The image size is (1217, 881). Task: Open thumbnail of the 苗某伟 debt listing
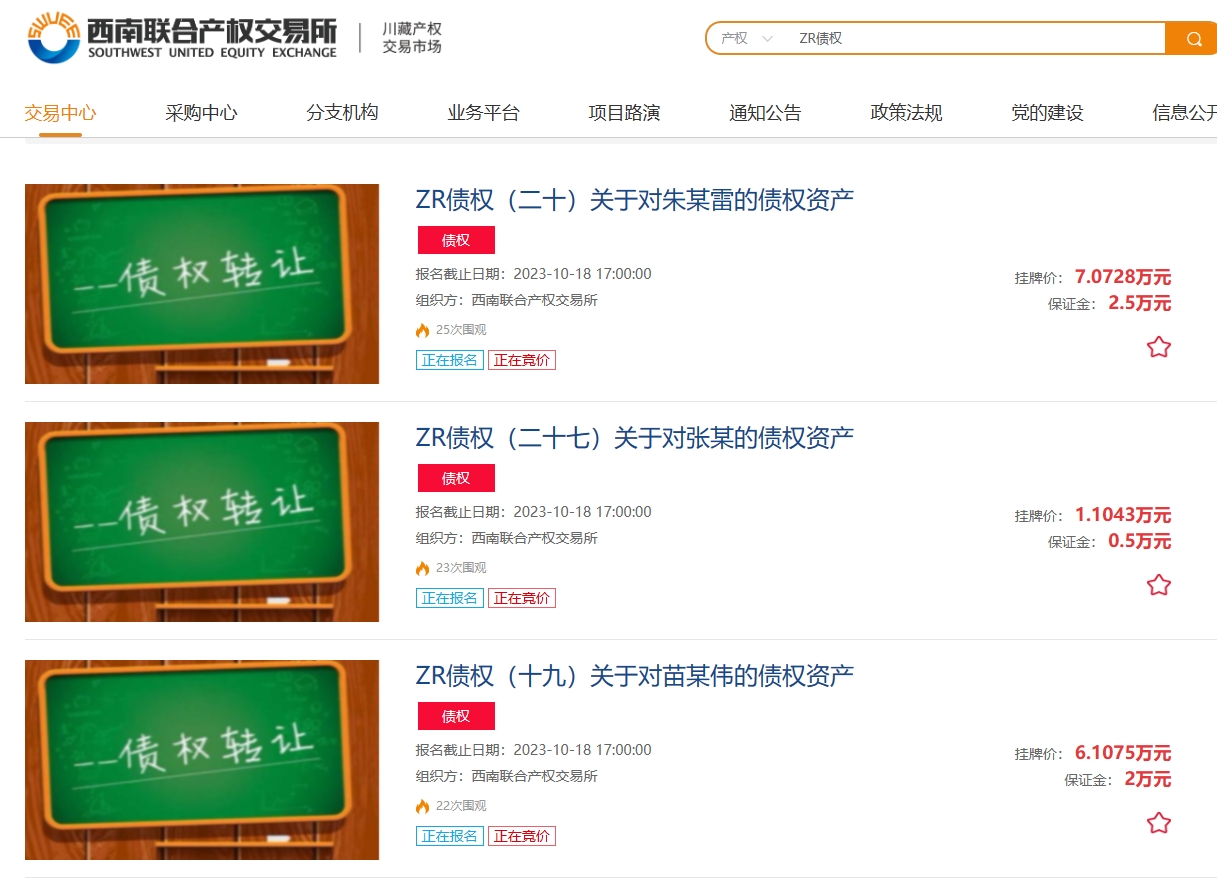(x=202, y=760)
